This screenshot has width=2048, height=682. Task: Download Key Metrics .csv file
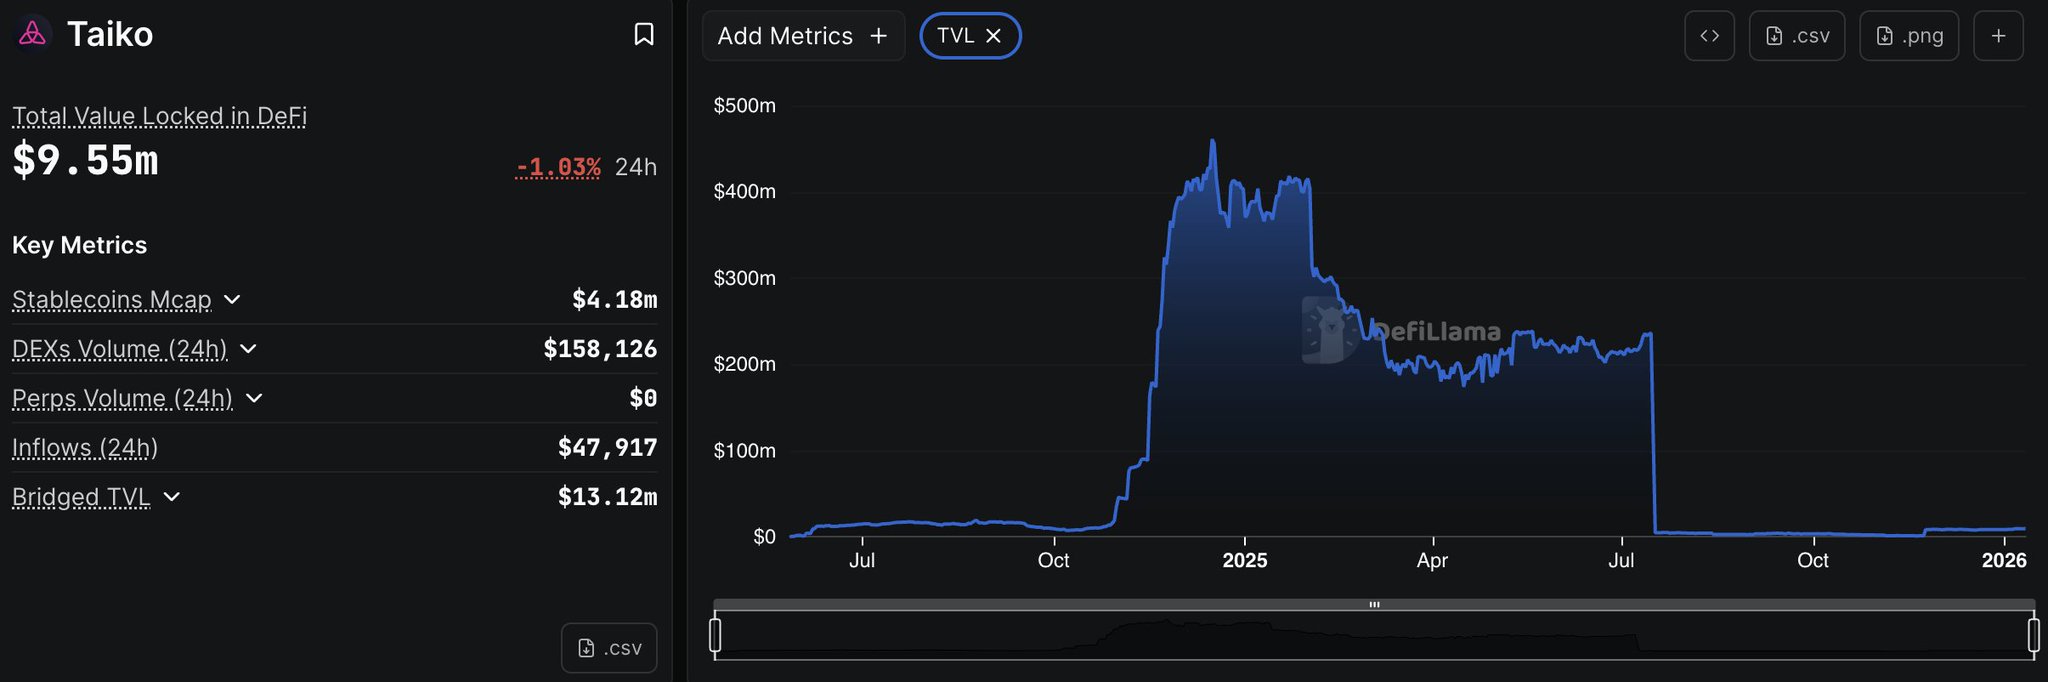[609, 648]
